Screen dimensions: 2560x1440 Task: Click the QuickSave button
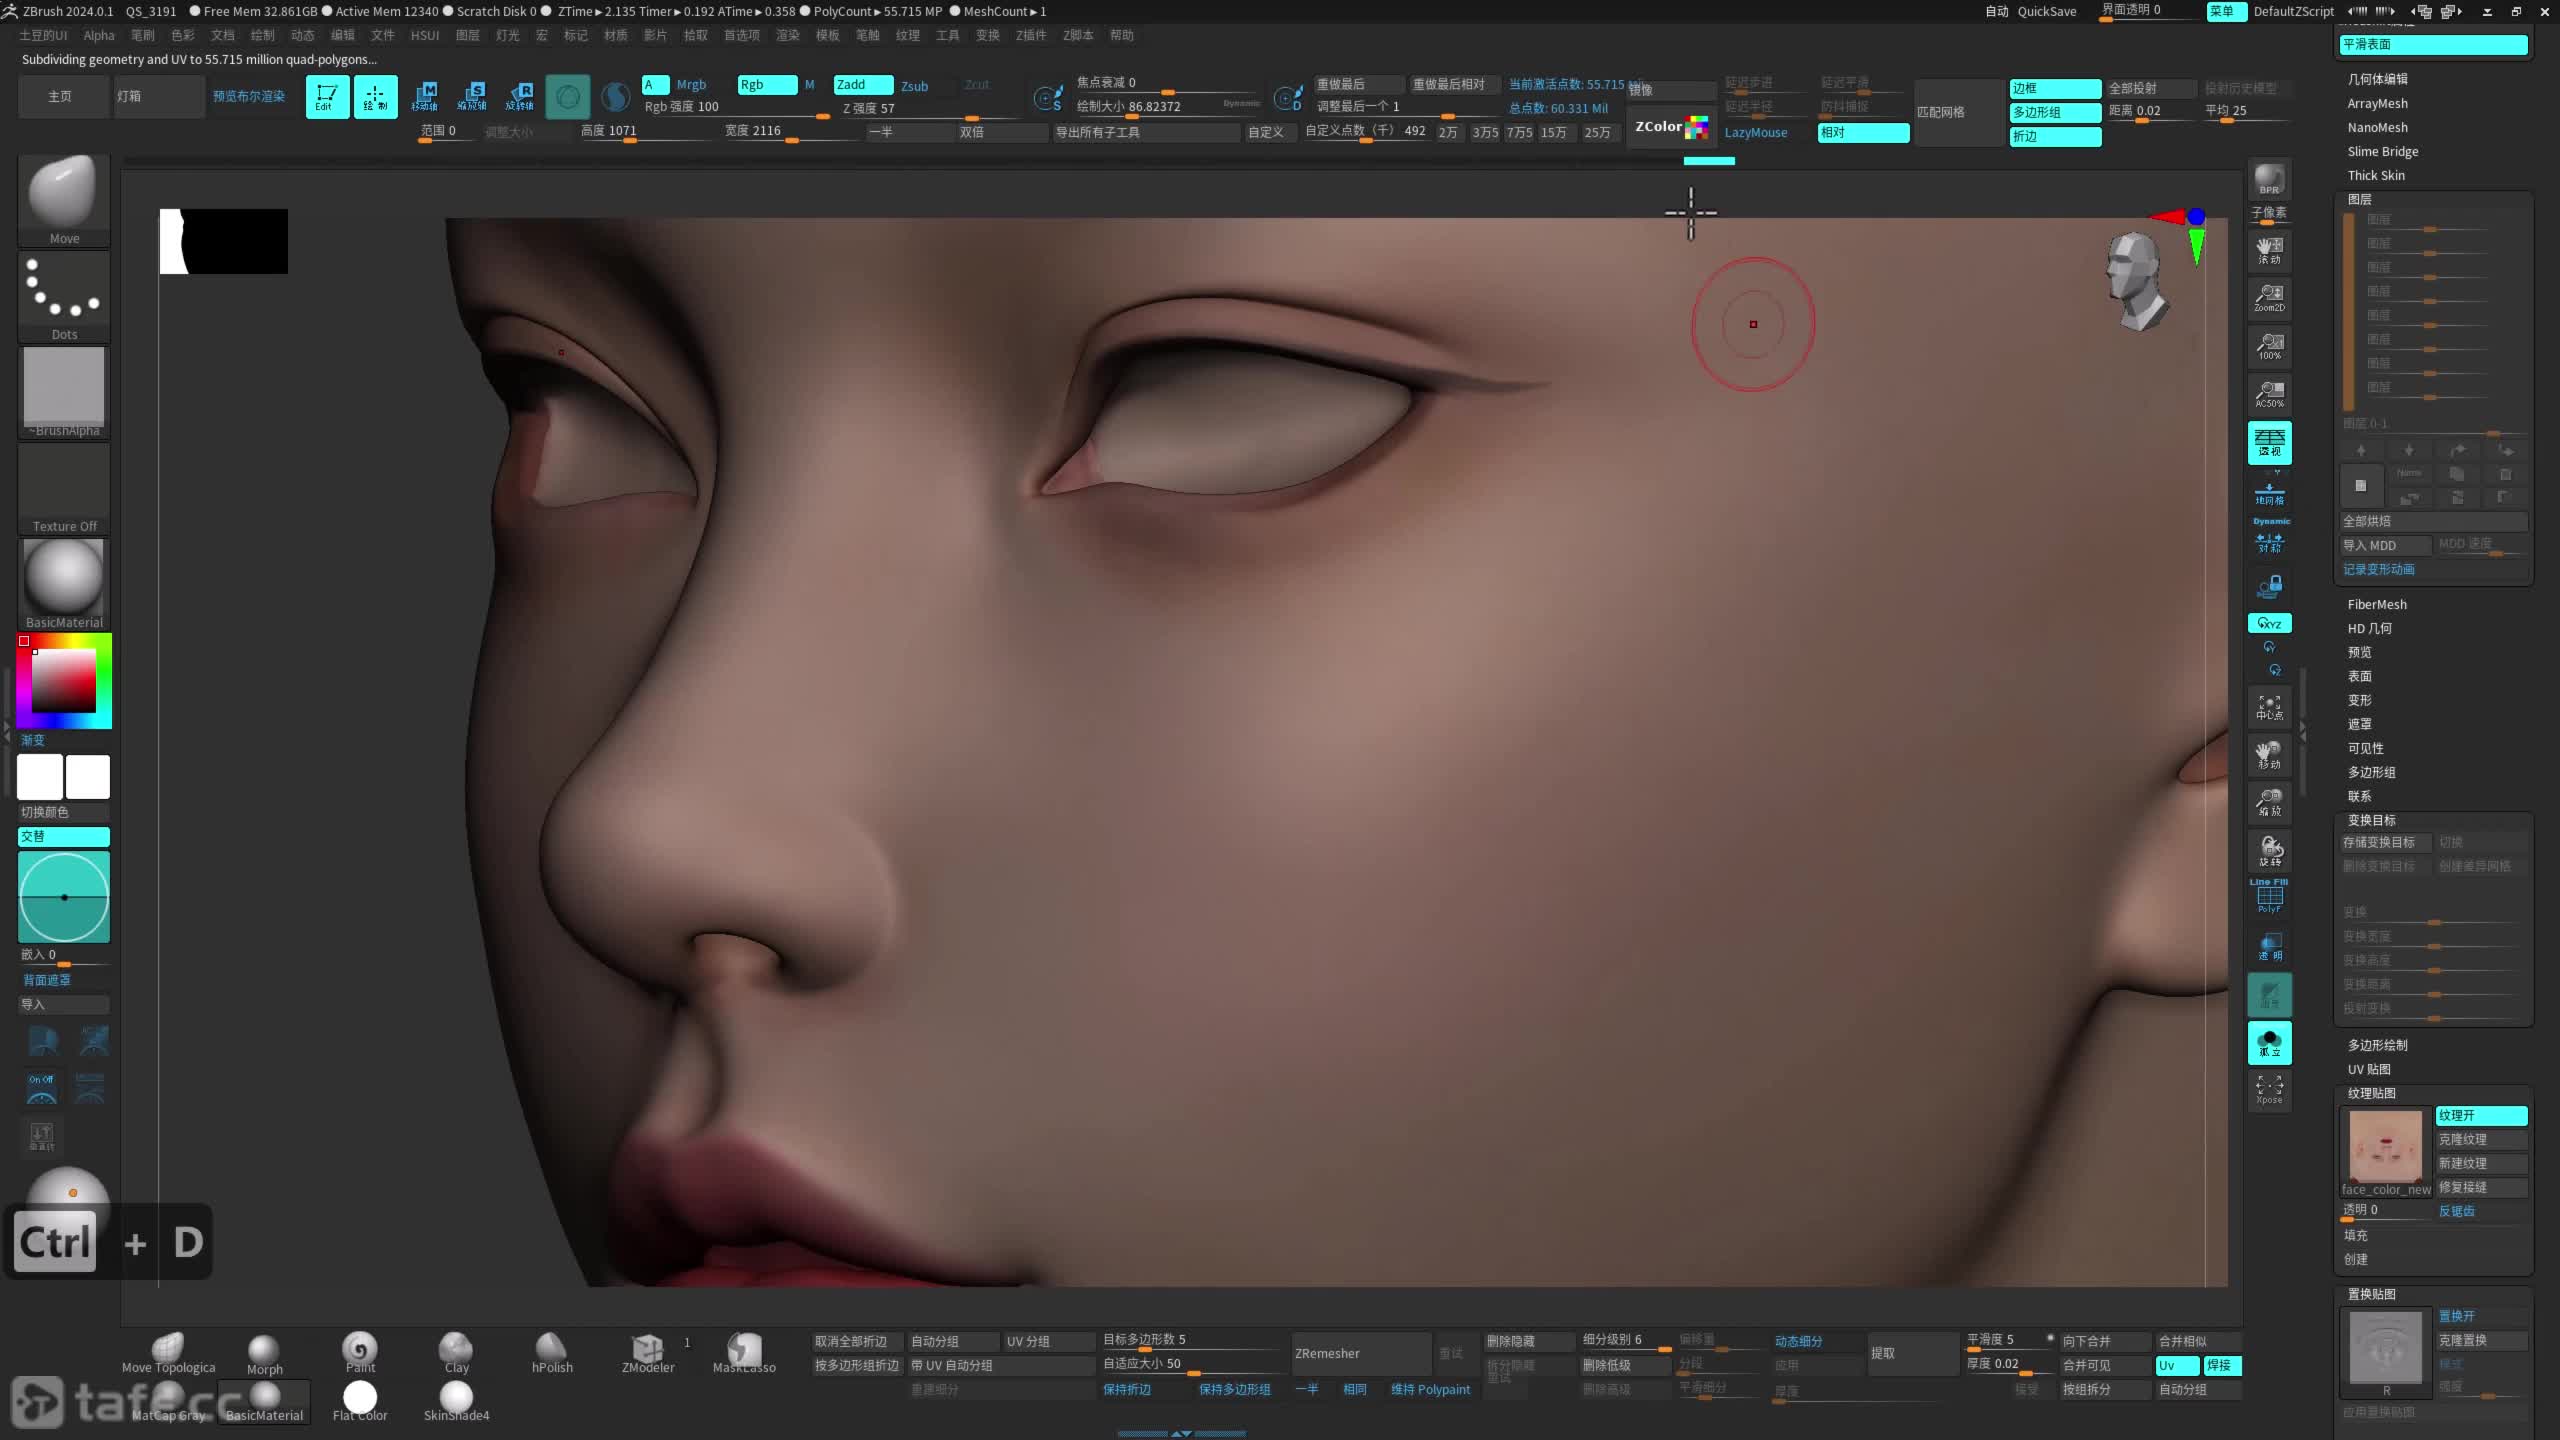(x=2047, y=11)
